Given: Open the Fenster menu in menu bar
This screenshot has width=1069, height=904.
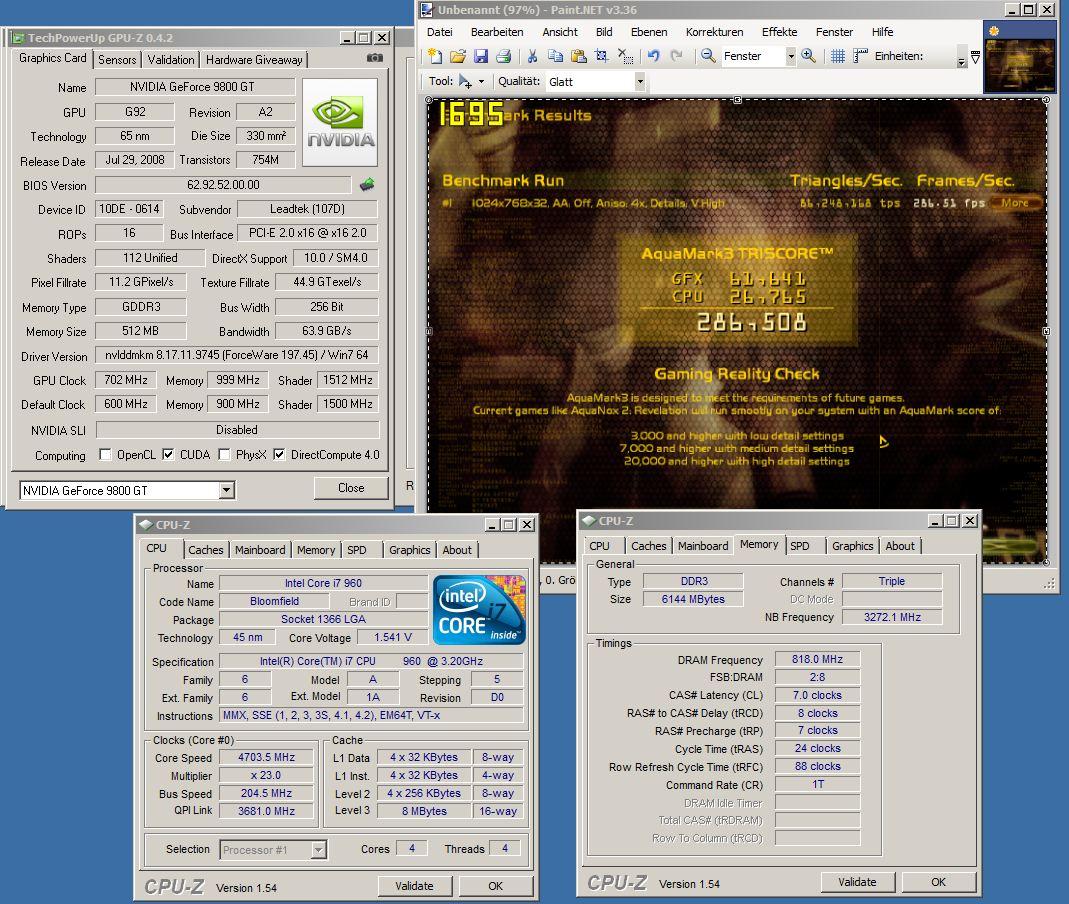Looking at the screenshot, I should tap(834, 32).
